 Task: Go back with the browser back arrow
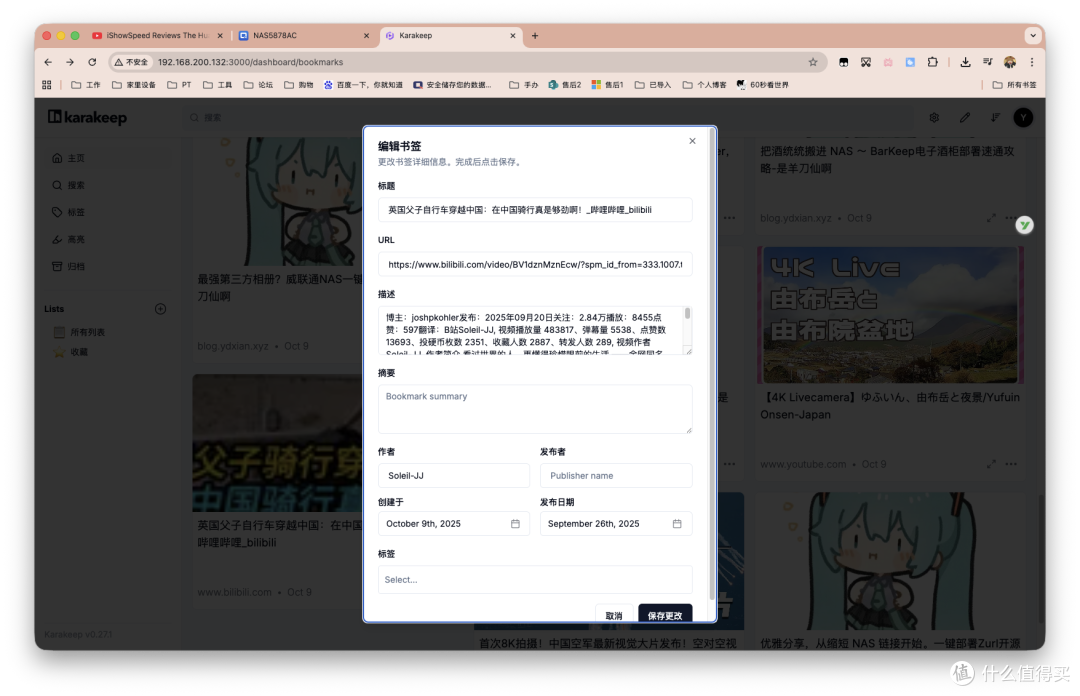[48, 62]
